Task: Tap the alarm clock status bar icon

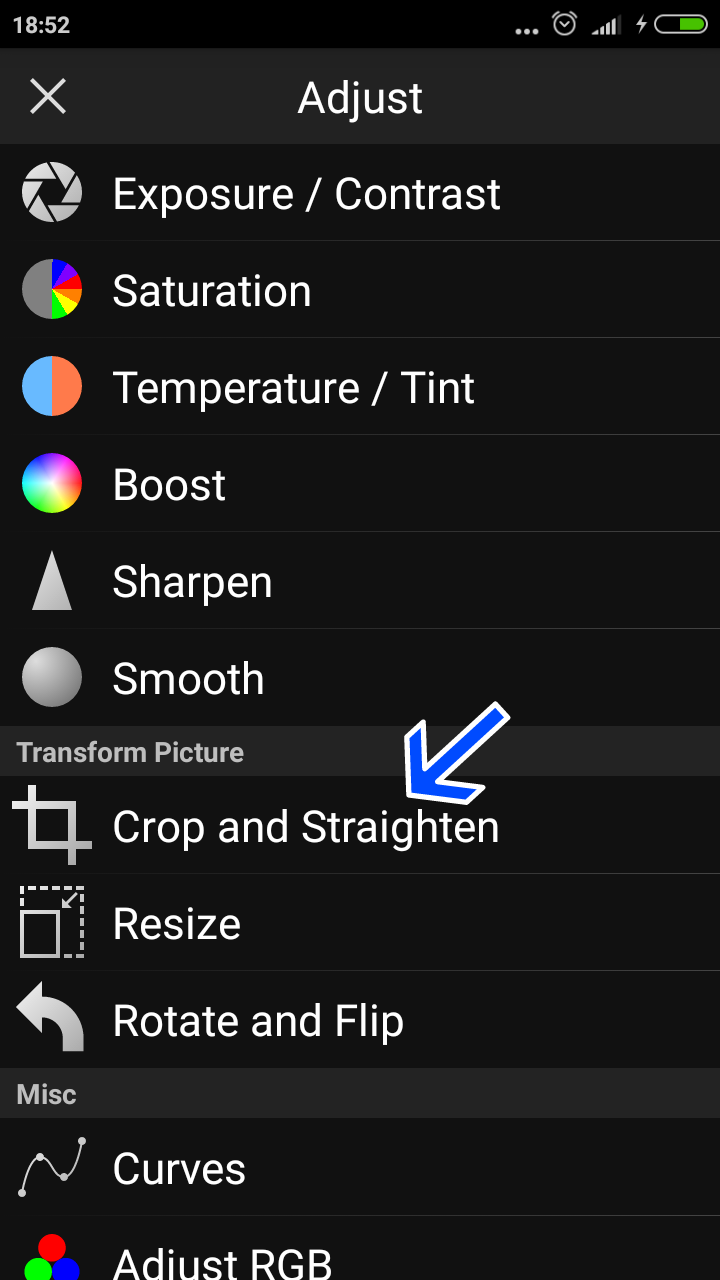Action: click(x=565, y=24)
